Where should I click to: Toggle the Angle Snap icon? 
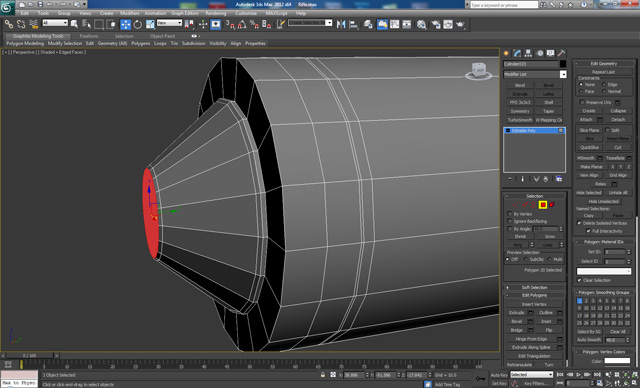click(x=242, y=24)
